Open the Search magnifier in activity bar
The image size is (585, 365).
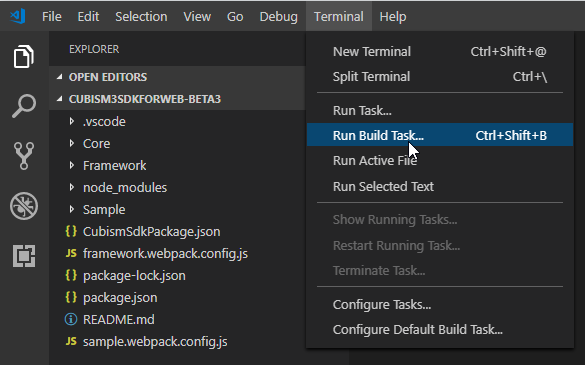coord(24,106)
